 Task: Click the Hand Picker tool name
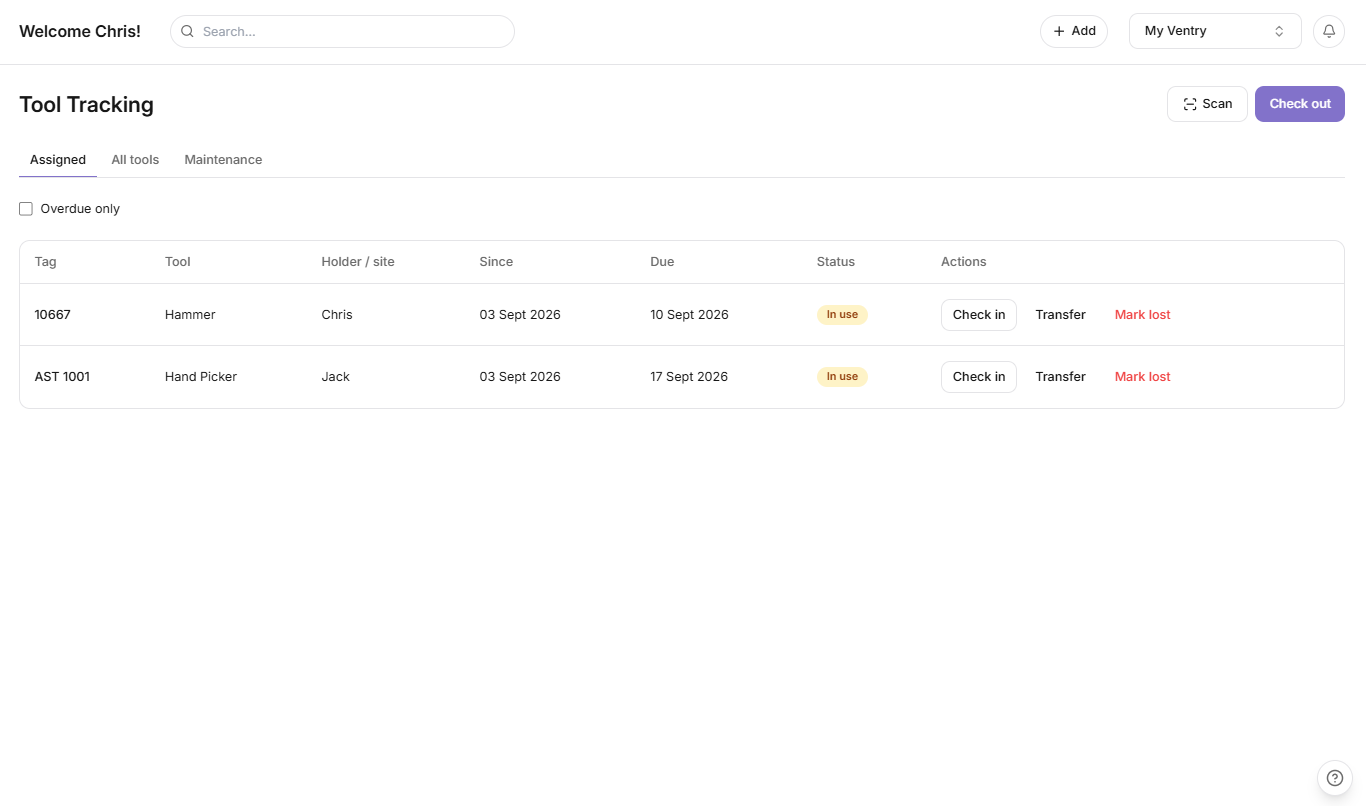(x=201, y=377)
